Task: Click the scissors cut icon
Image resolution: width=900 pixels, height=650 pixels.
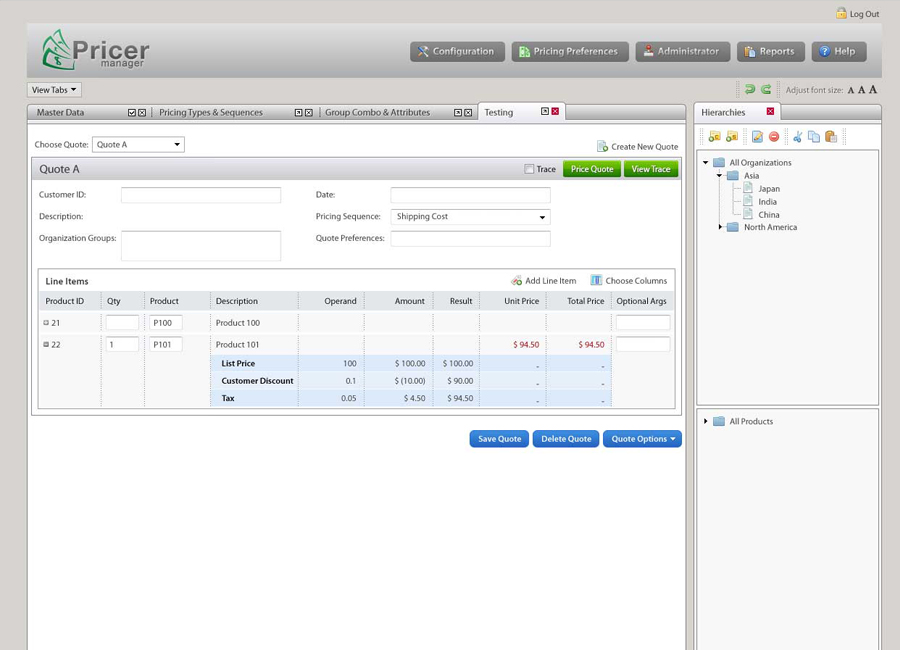Action: click(x=797, y=137)
